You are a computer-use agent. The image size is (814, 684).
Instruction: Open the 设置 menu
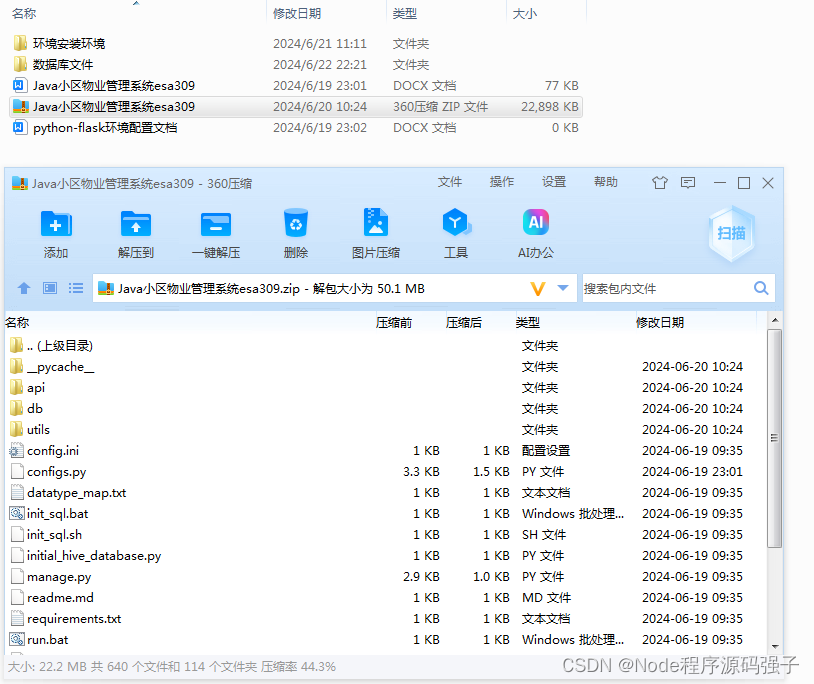pyautogui.click(x=553, y=183)
